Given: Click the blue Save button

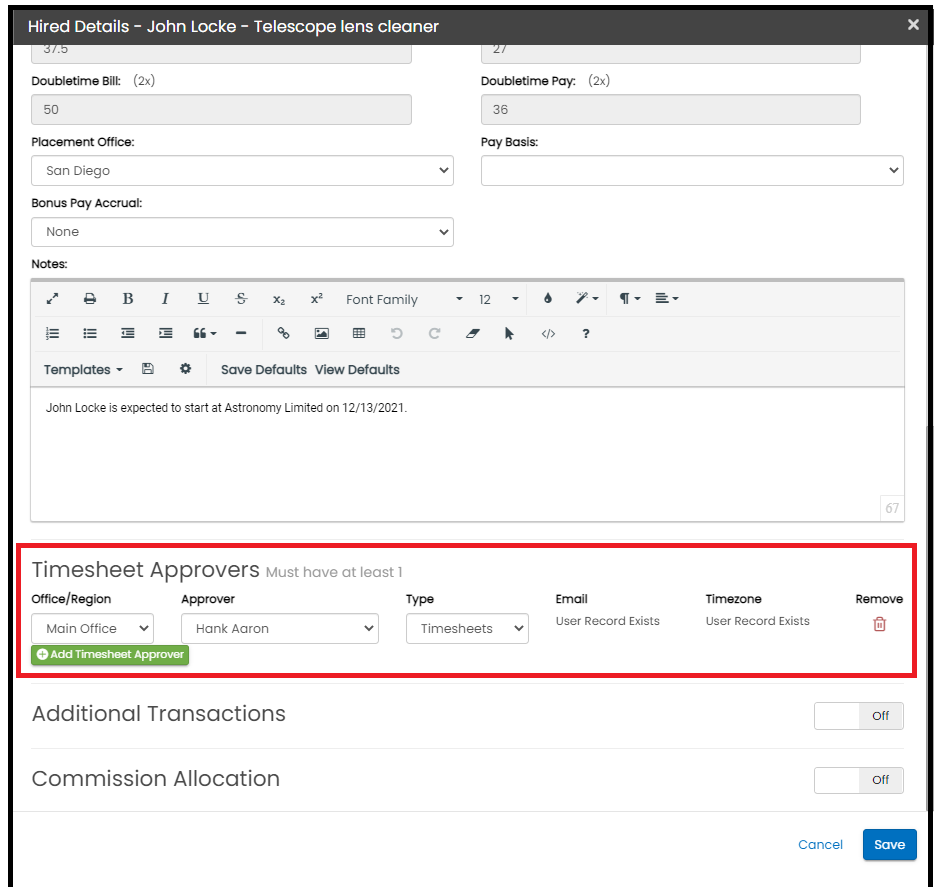Looking at the screenshot, I should tap(890, 844).
